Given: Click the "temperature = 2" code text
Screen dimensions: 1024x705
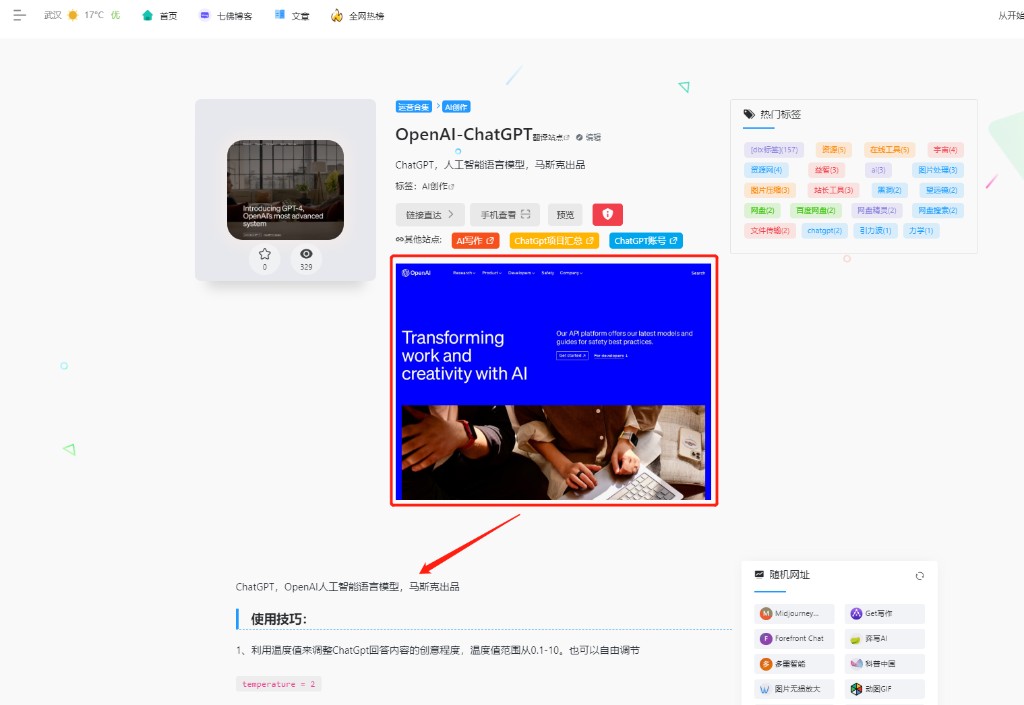Looking at the screenshot, I should point(279,684).
